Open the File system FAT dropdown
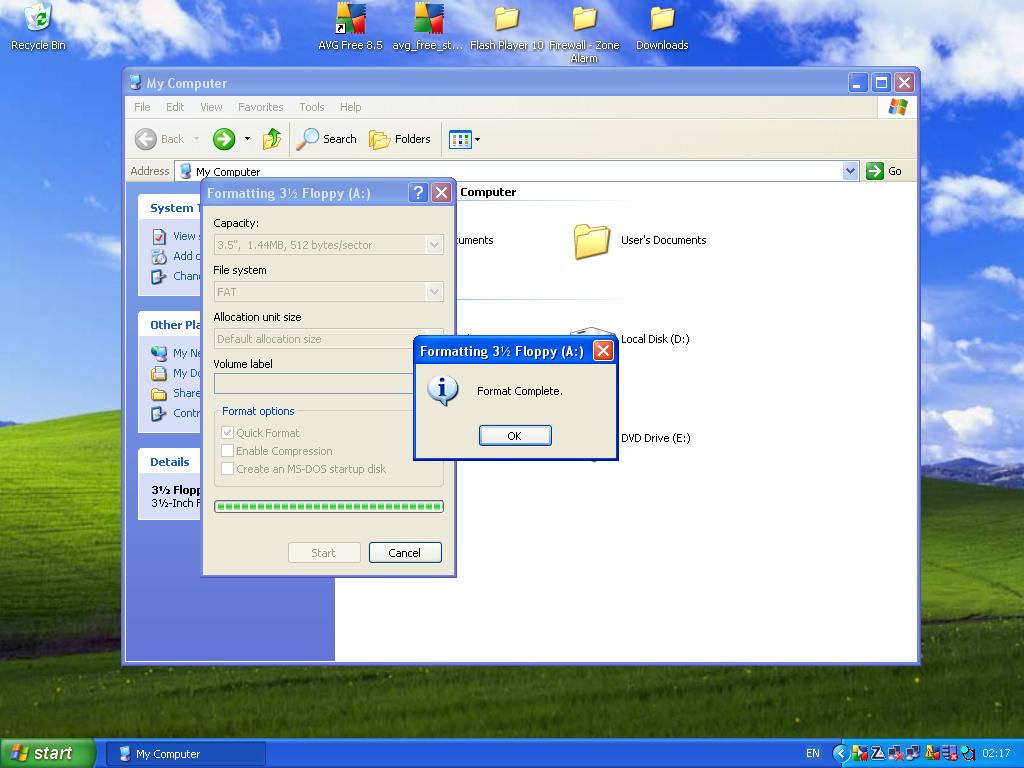 point(434,292)
